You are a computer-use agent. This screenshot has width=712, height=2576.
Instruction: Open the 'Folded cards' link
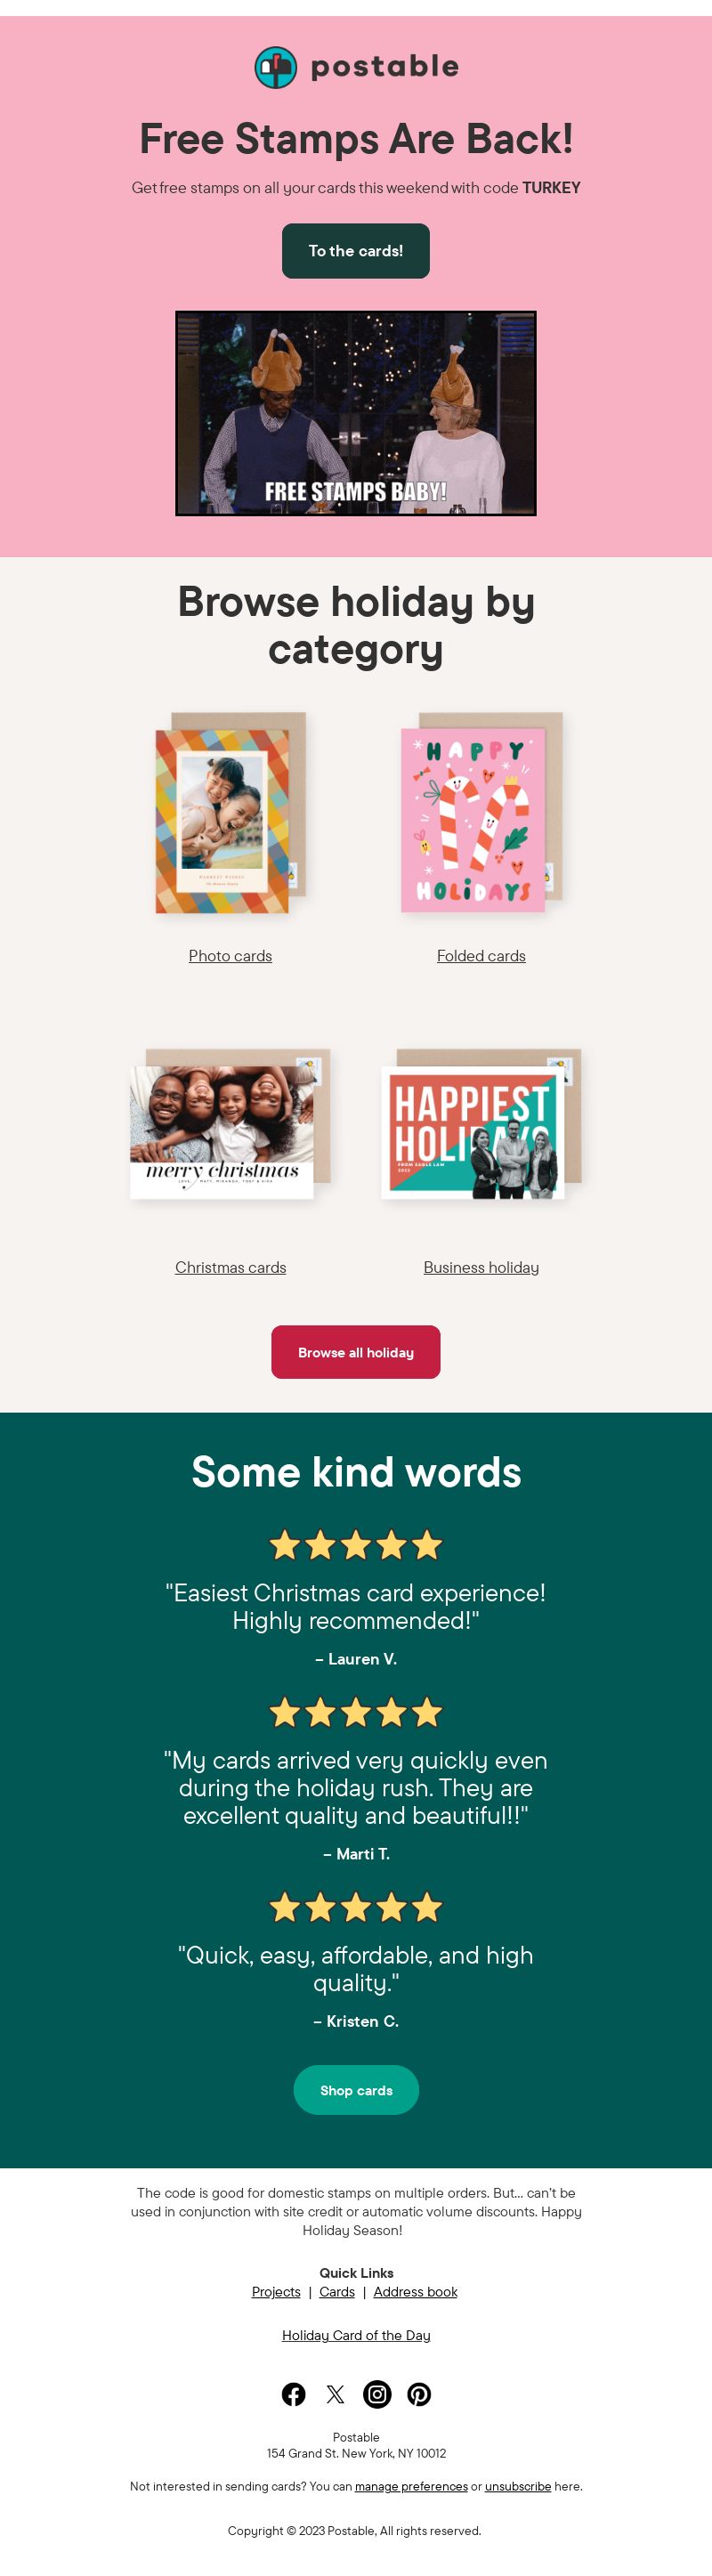[481, 956]
